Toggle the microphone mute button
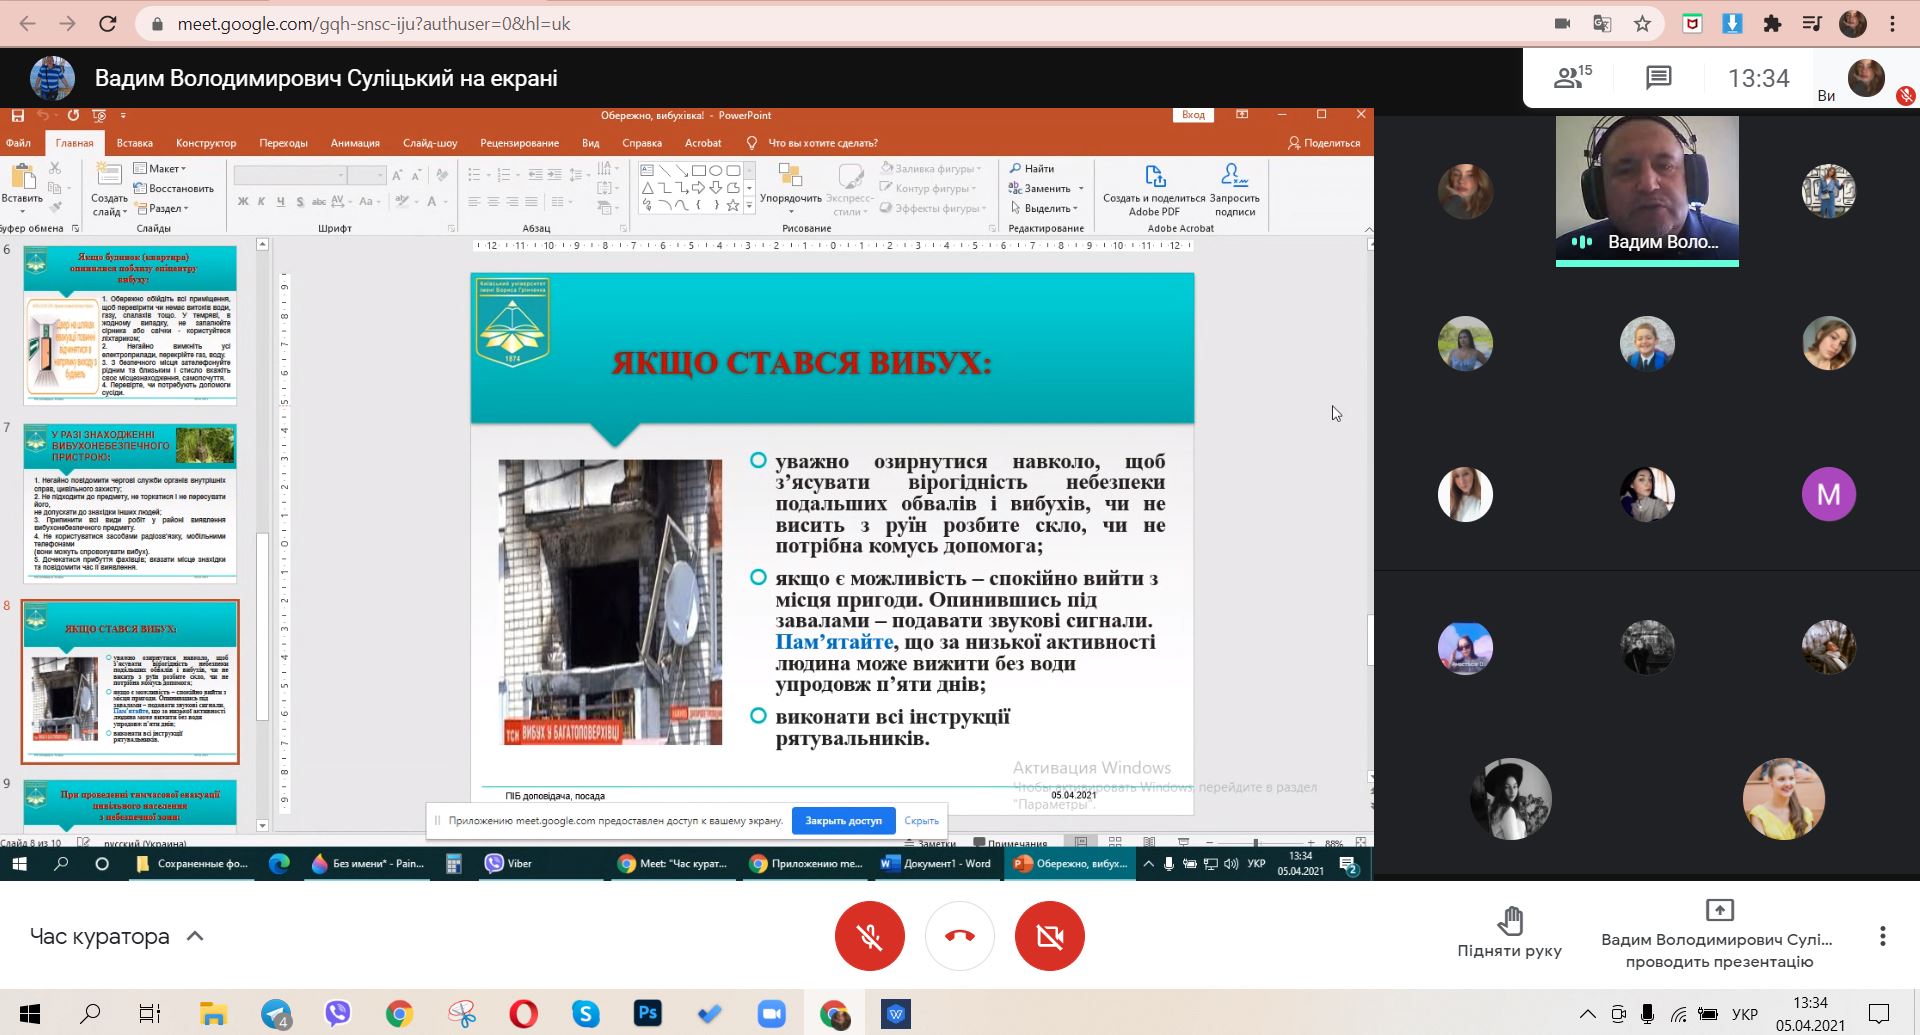 tap(869, 936)
